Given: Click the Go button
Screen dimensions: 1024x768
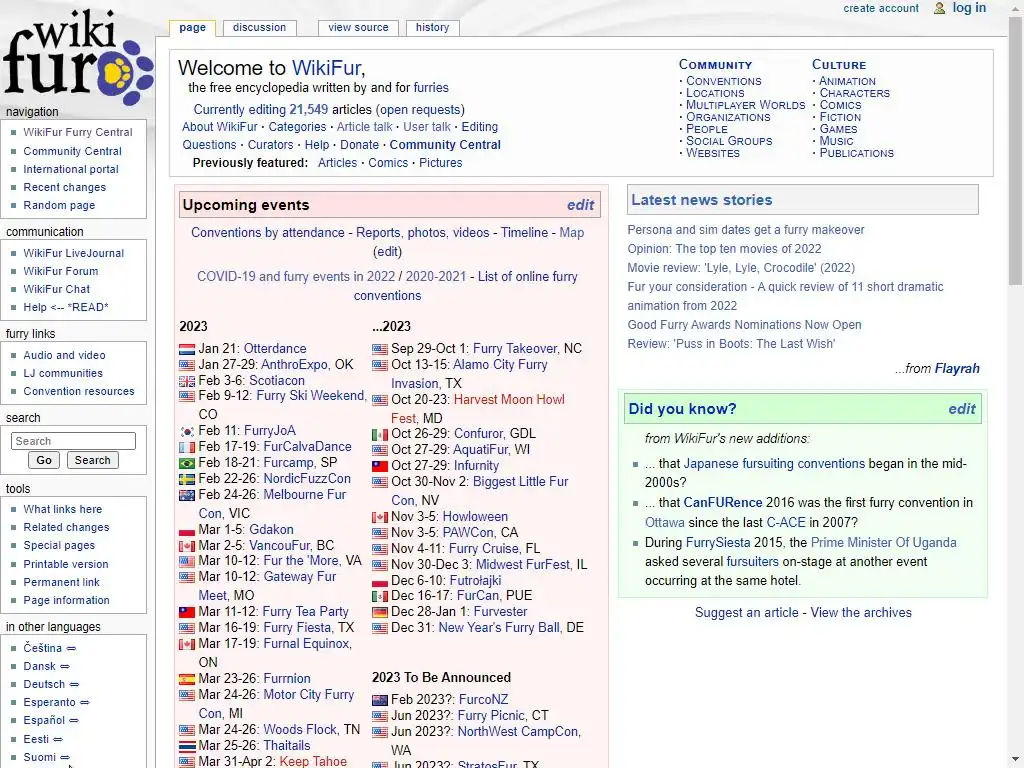Looking at the screenshot, I should click(x=44, y=460).
